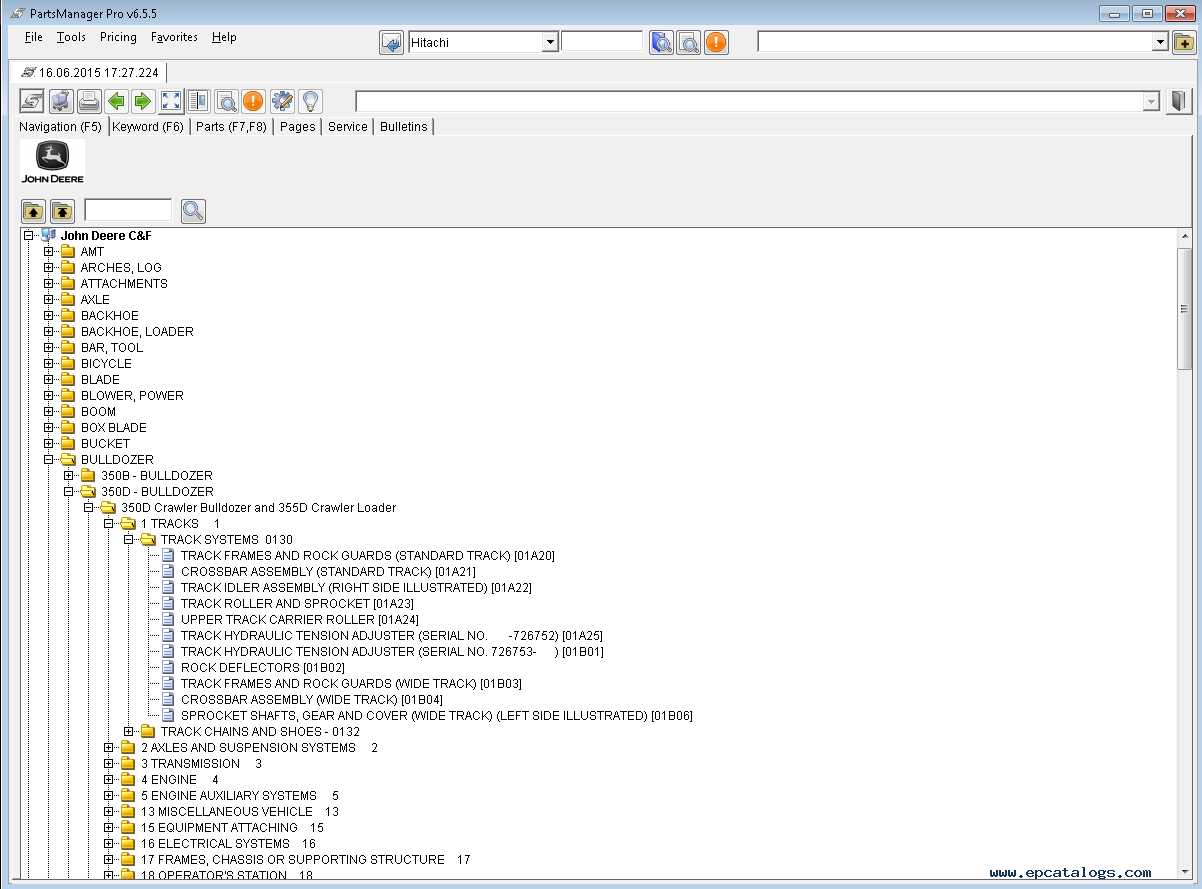Collapse the 350D - BULLDOZER node
1202x889 pixels.
coord(68,492)
